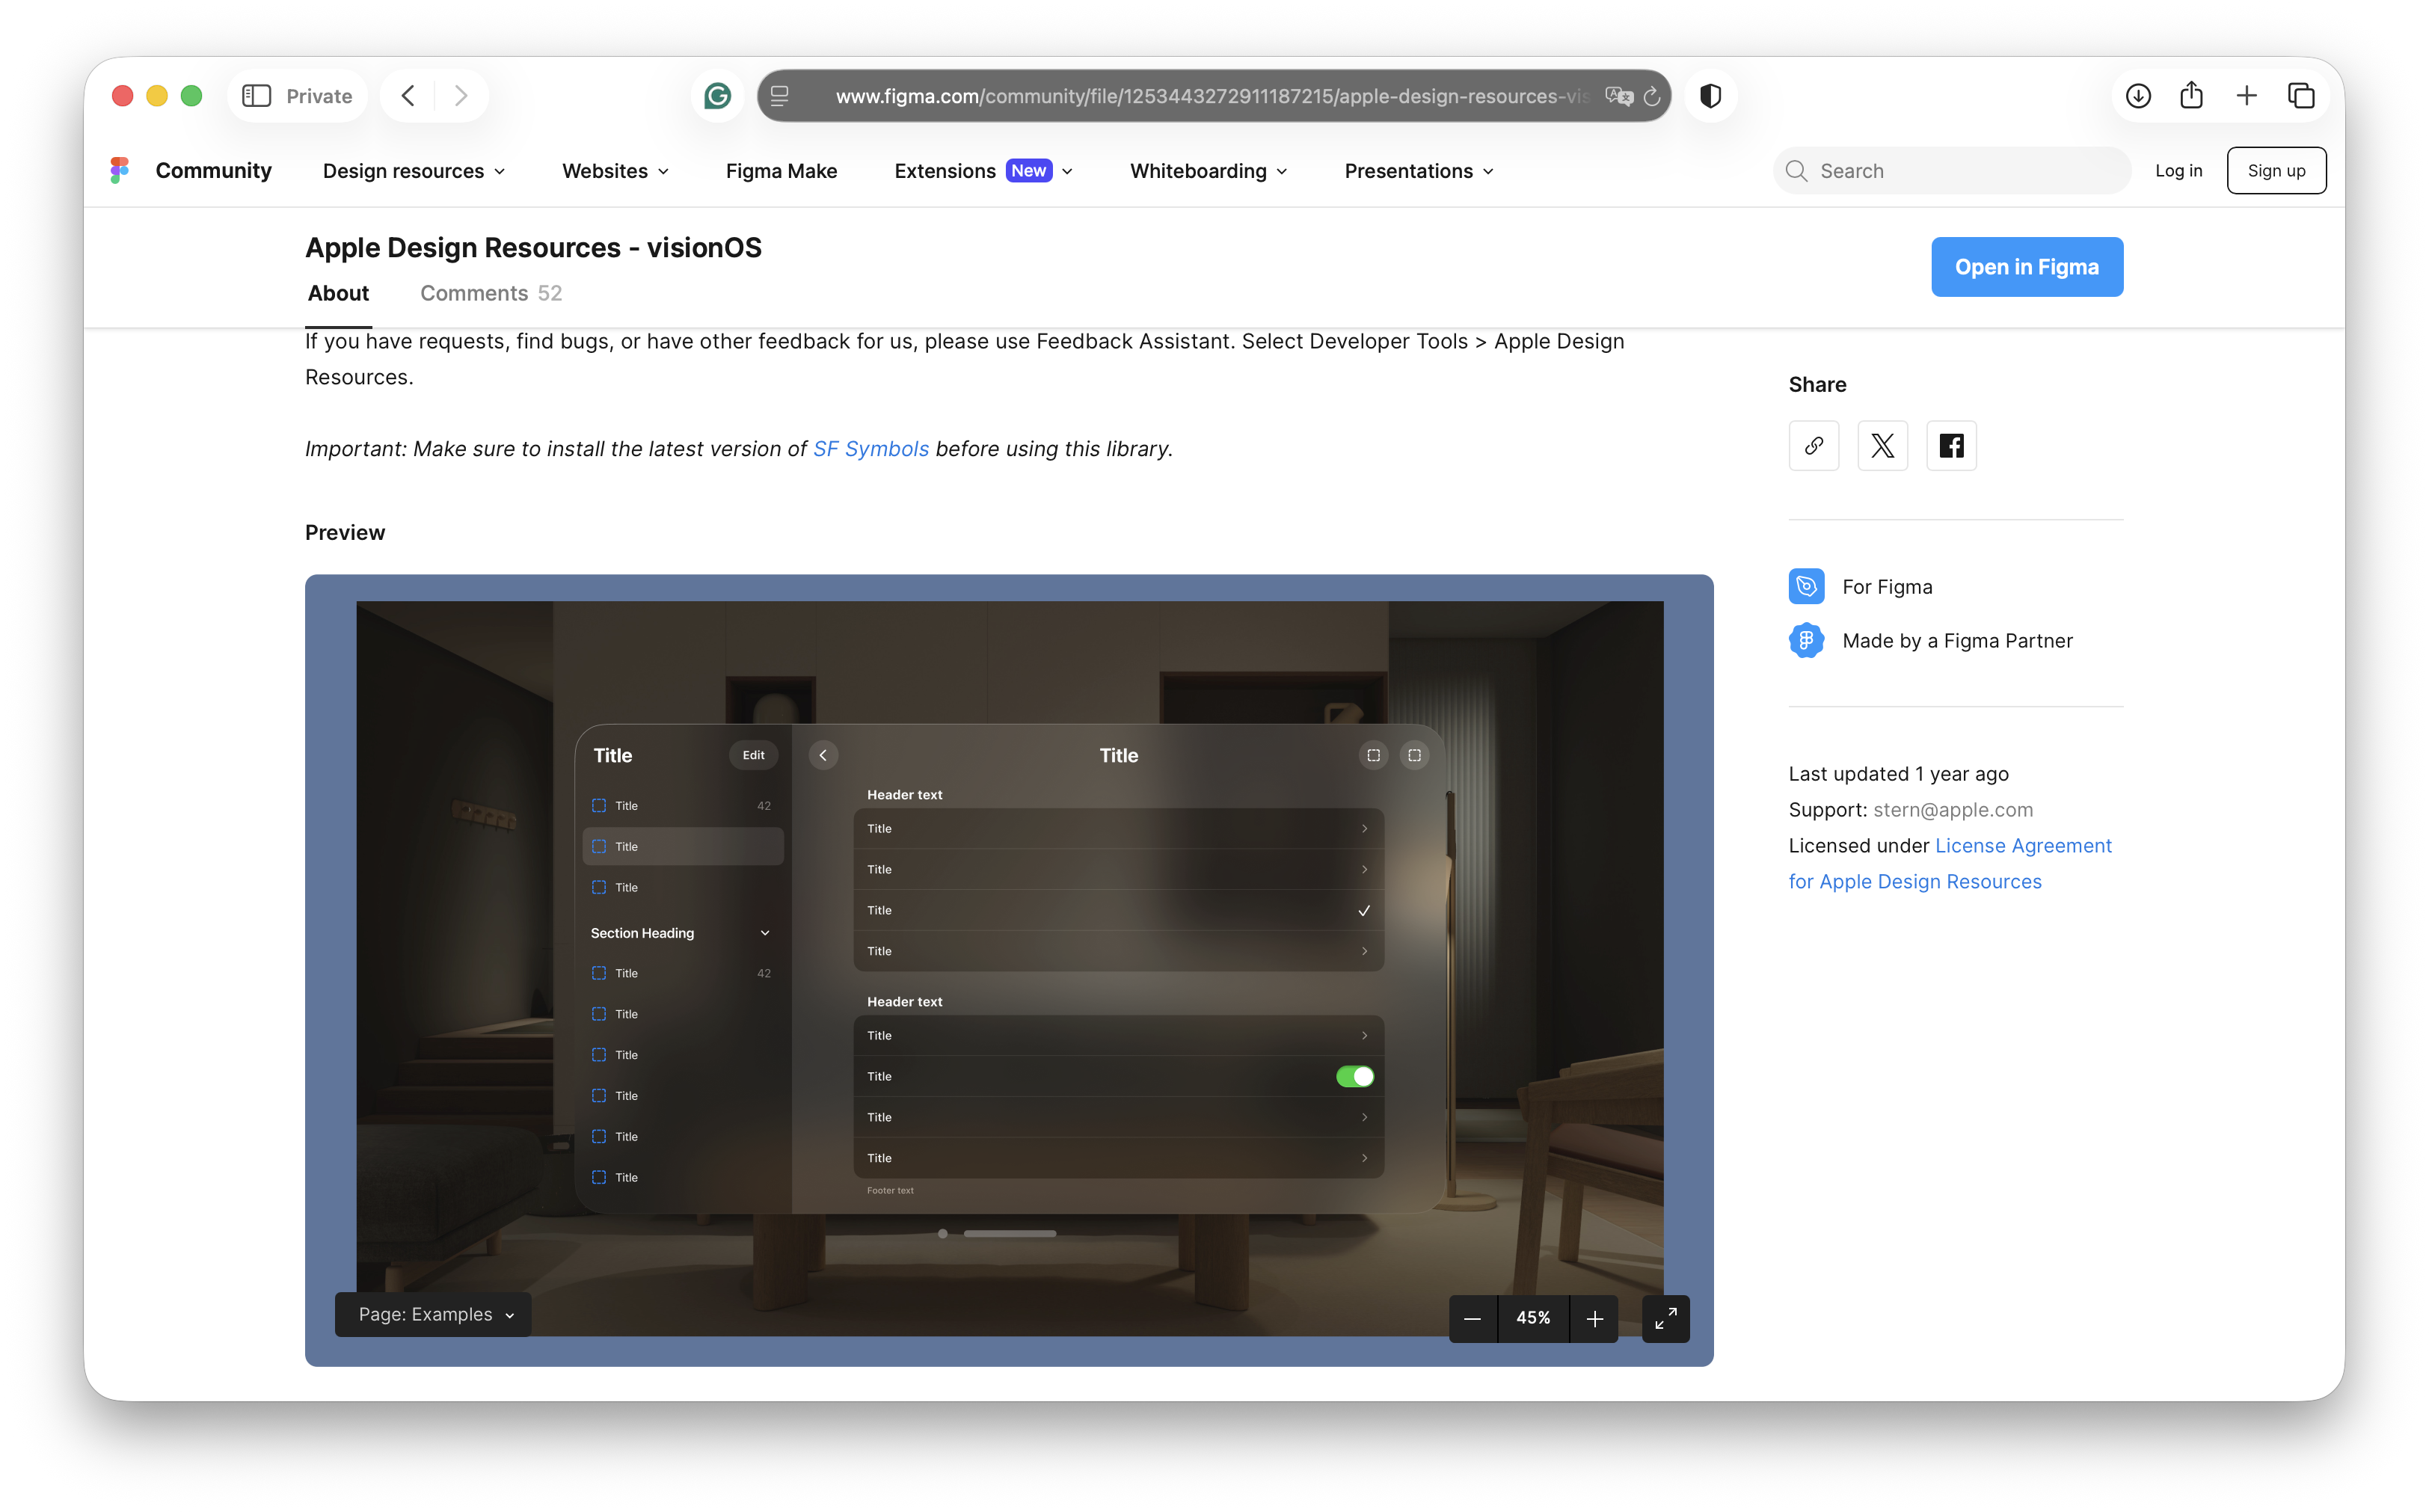Reload the page with refresh icon

[x=1653, y=96]
